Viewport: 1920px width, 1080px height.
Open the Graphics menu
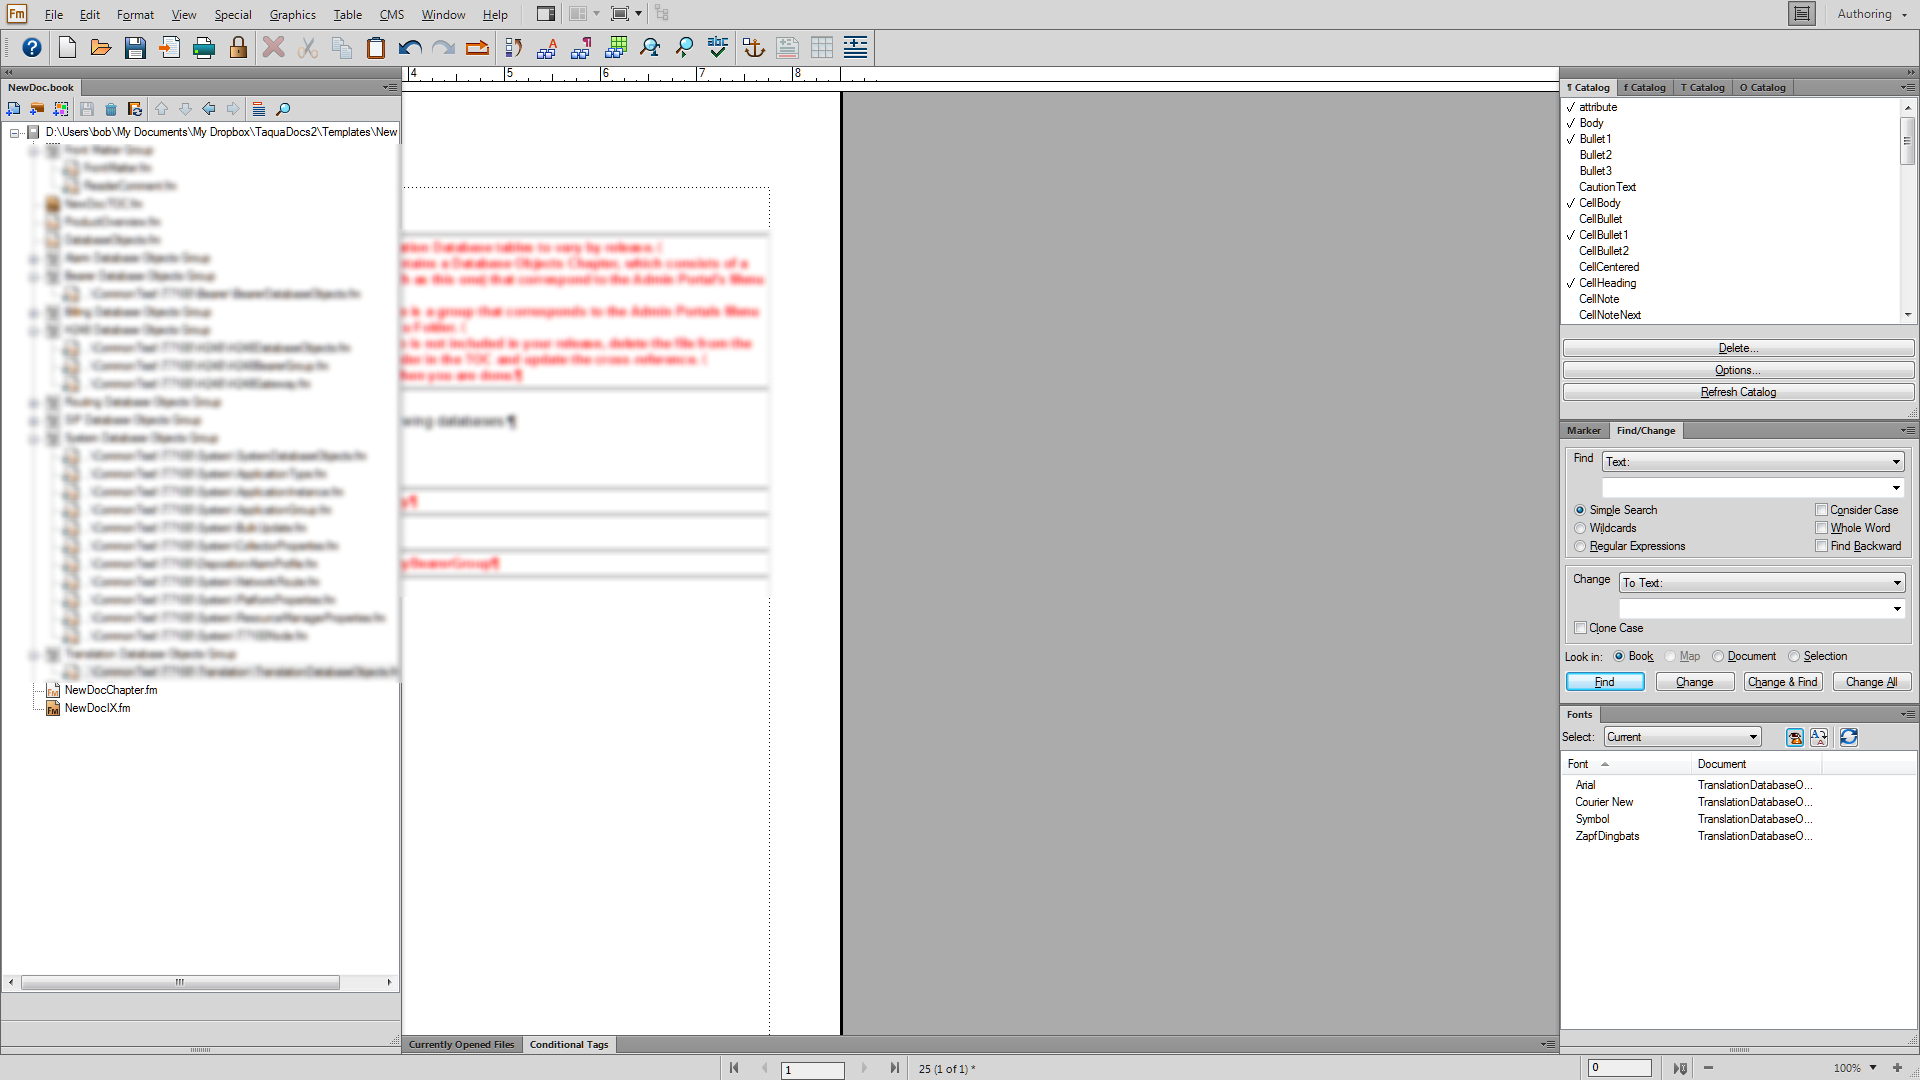pyautogui.click(x=292, y=14)
